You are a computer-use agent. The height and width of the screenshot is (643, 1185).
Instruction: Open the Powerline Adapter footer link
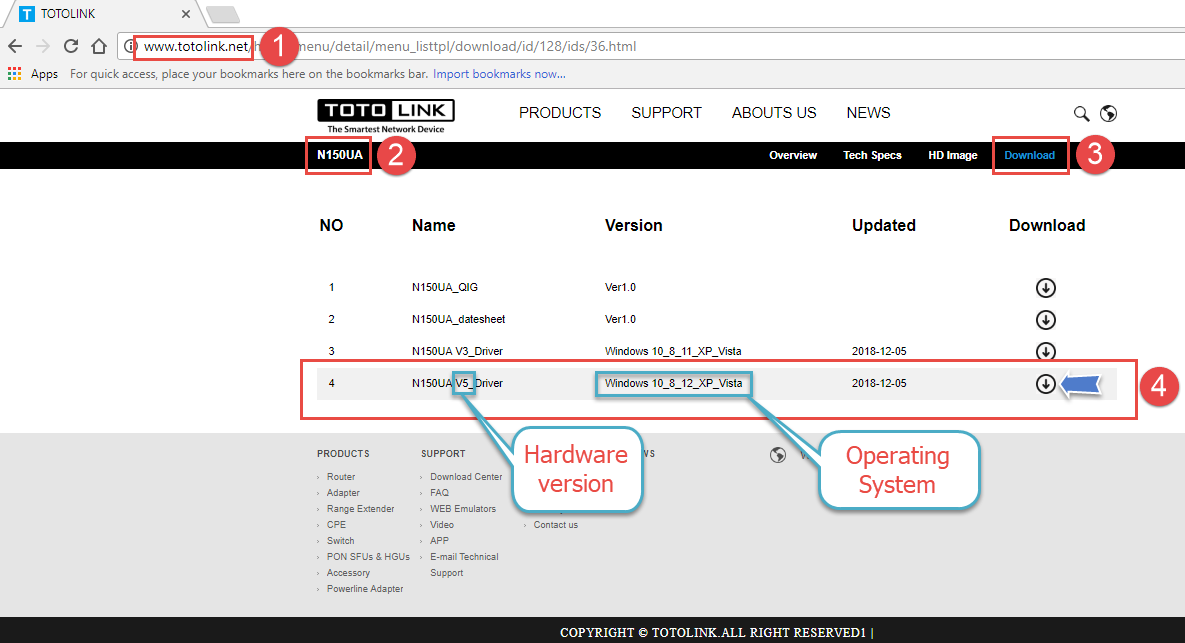[x=365, y=589]
